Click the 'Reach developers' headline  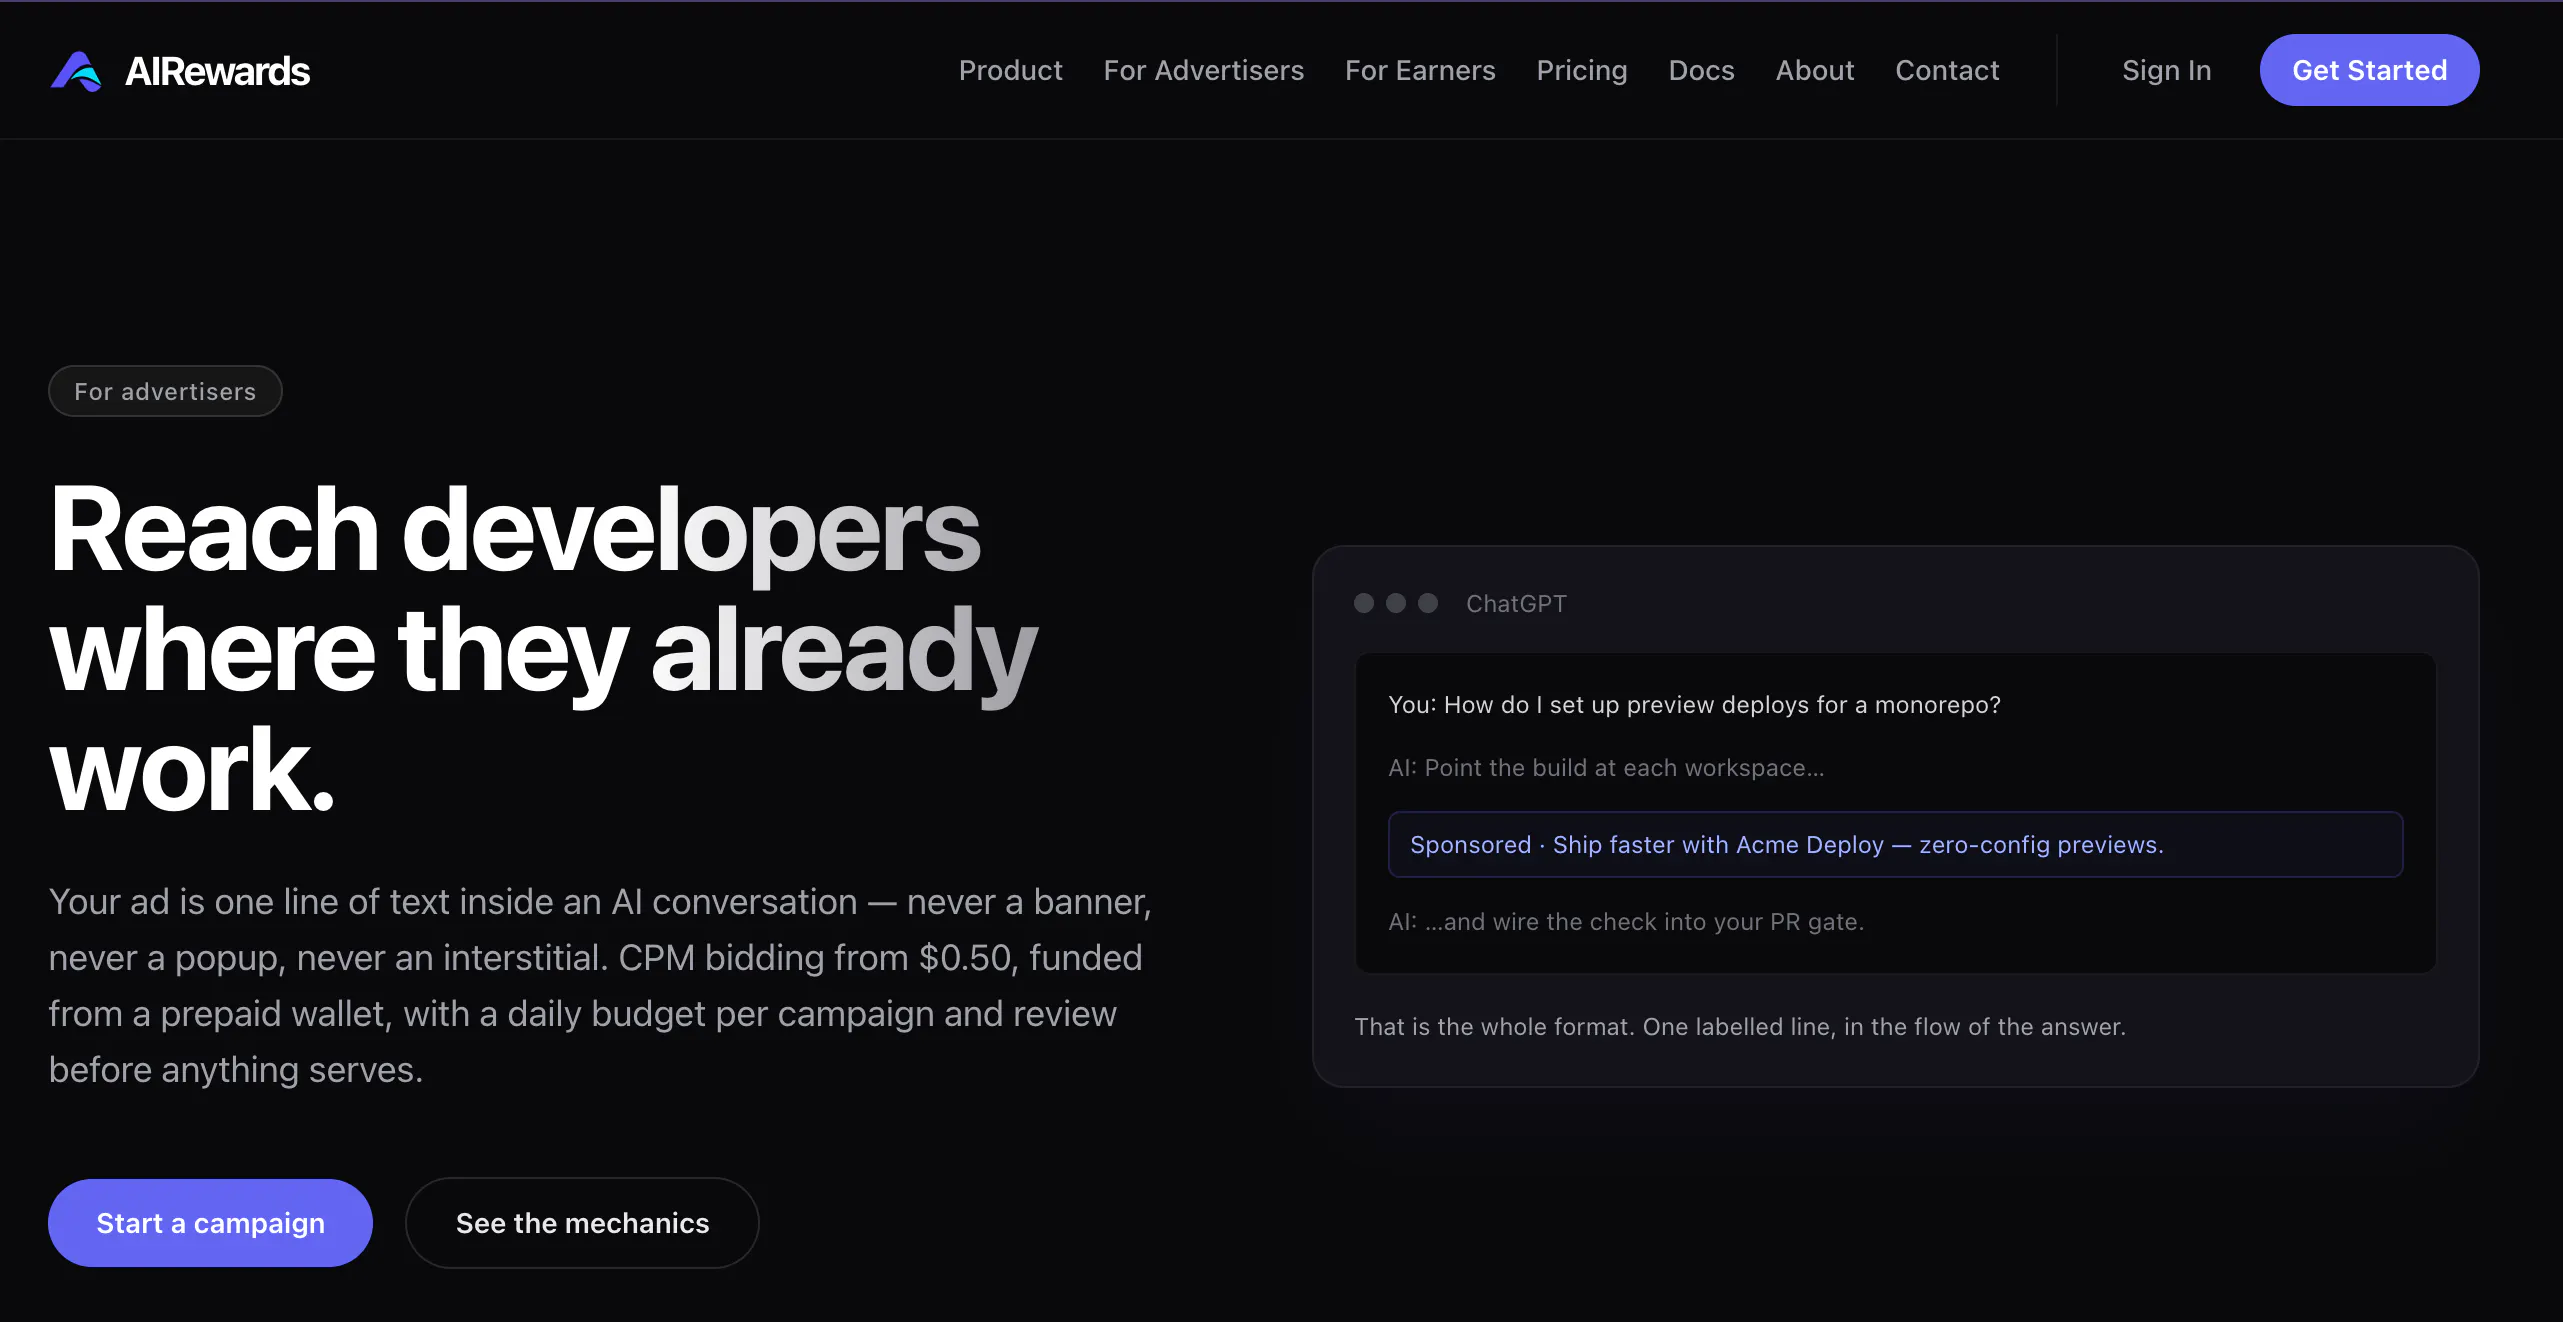pyautogui.click(x=545, y=648)
